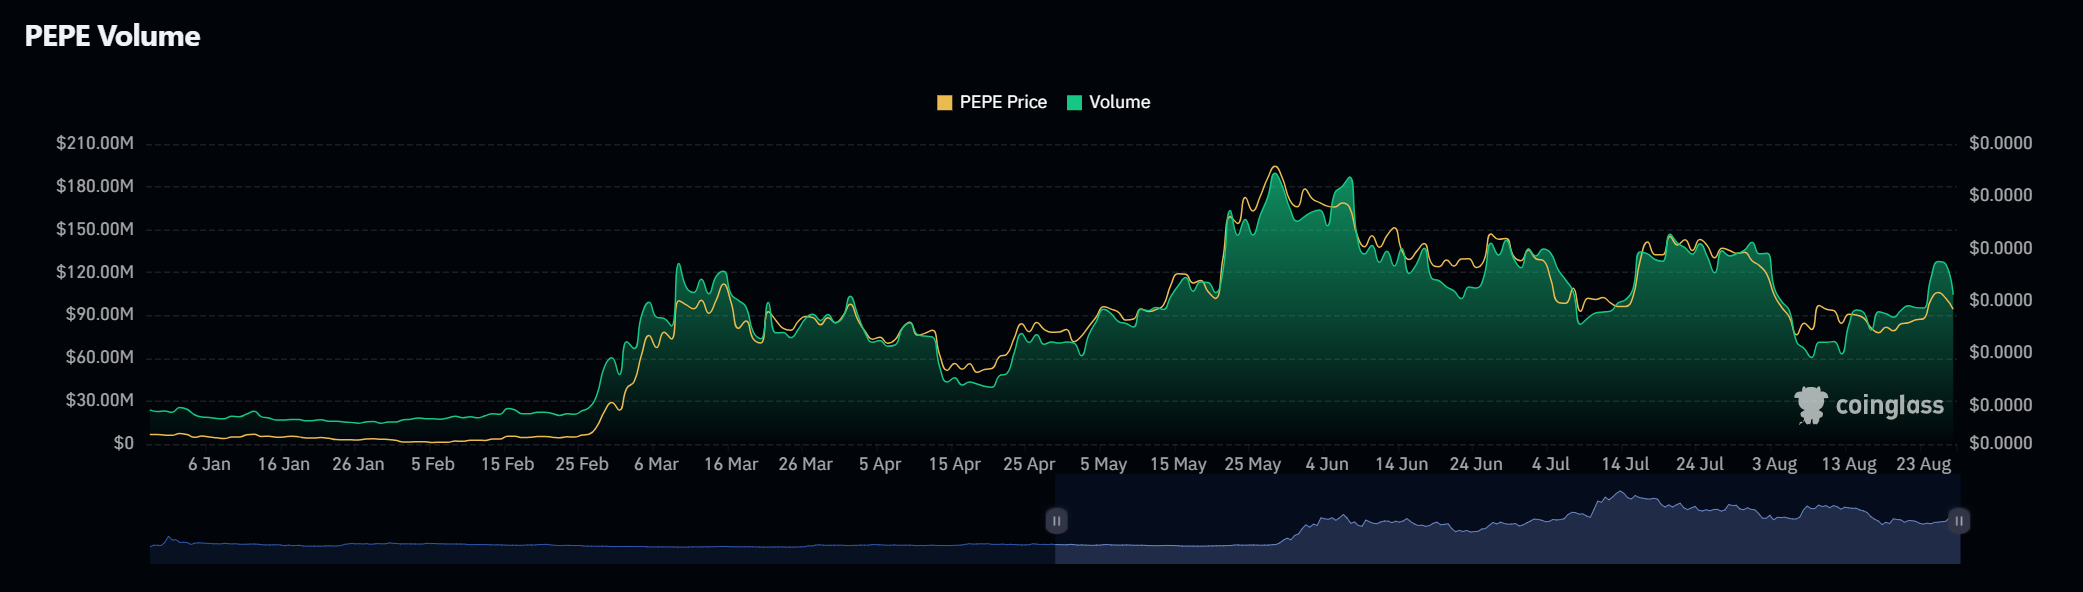Image resolution: width=2083 pixels, height=592 pixels.
Task: Click the 16 Mar date label
Action: tap(731, 464)
